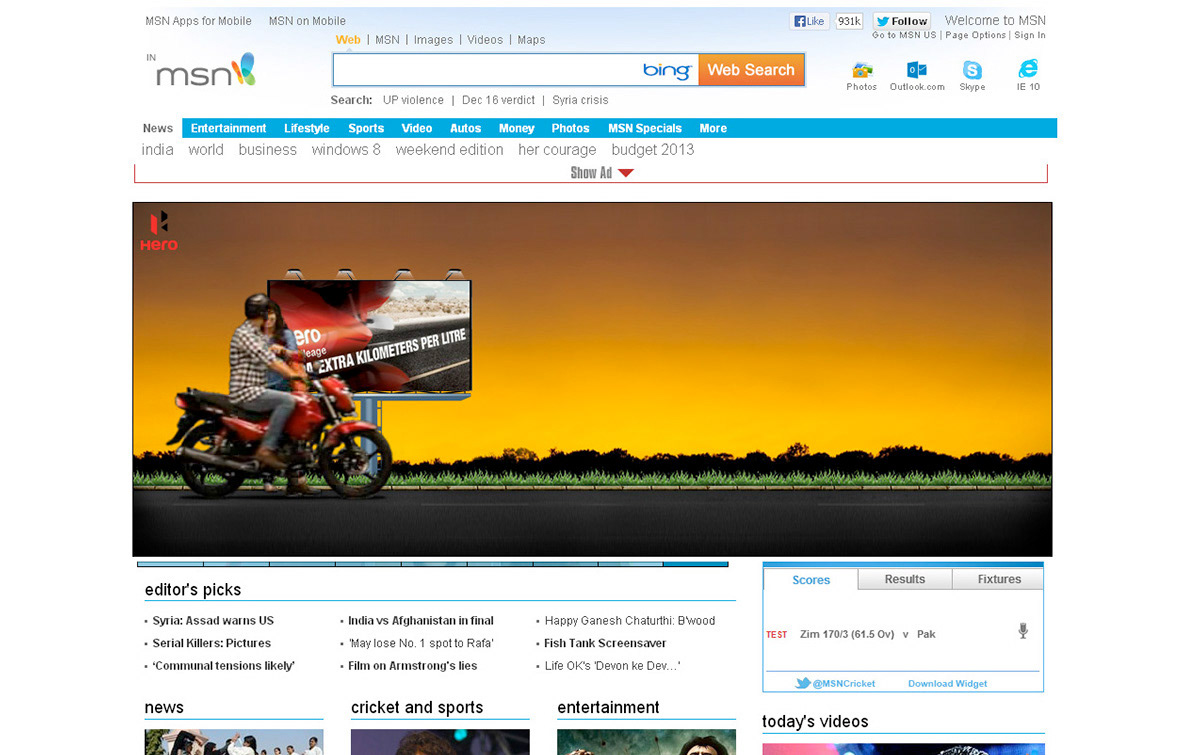Open Serial Killers: Pictures story
Screen dimensions: 1200x755
[211, 643]
